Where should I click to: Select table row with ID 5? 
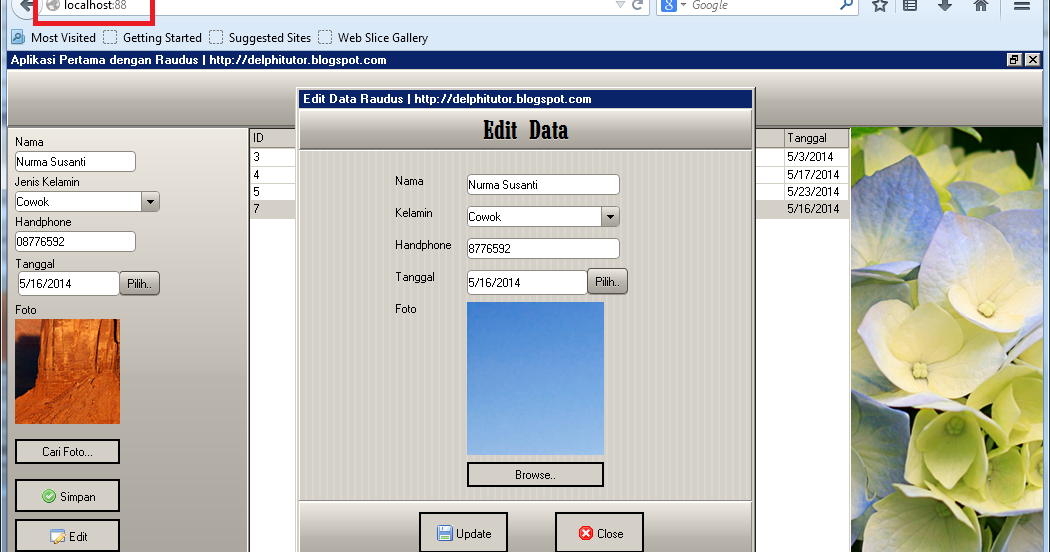pyautogui.click(x=273, y=192)
